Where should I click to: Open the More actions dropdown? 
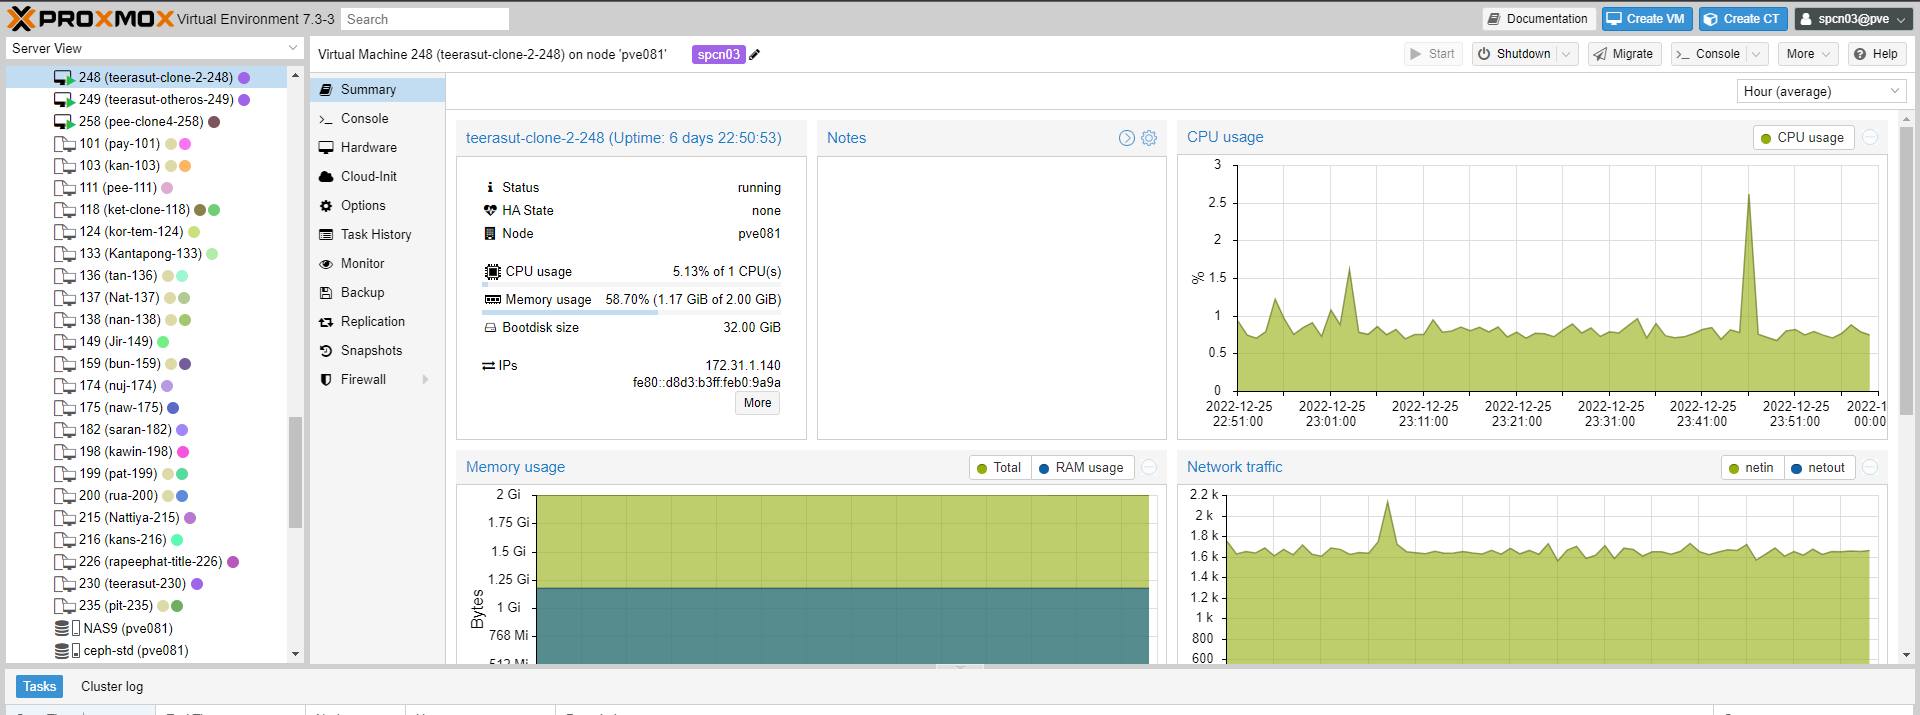point(1809,54)
